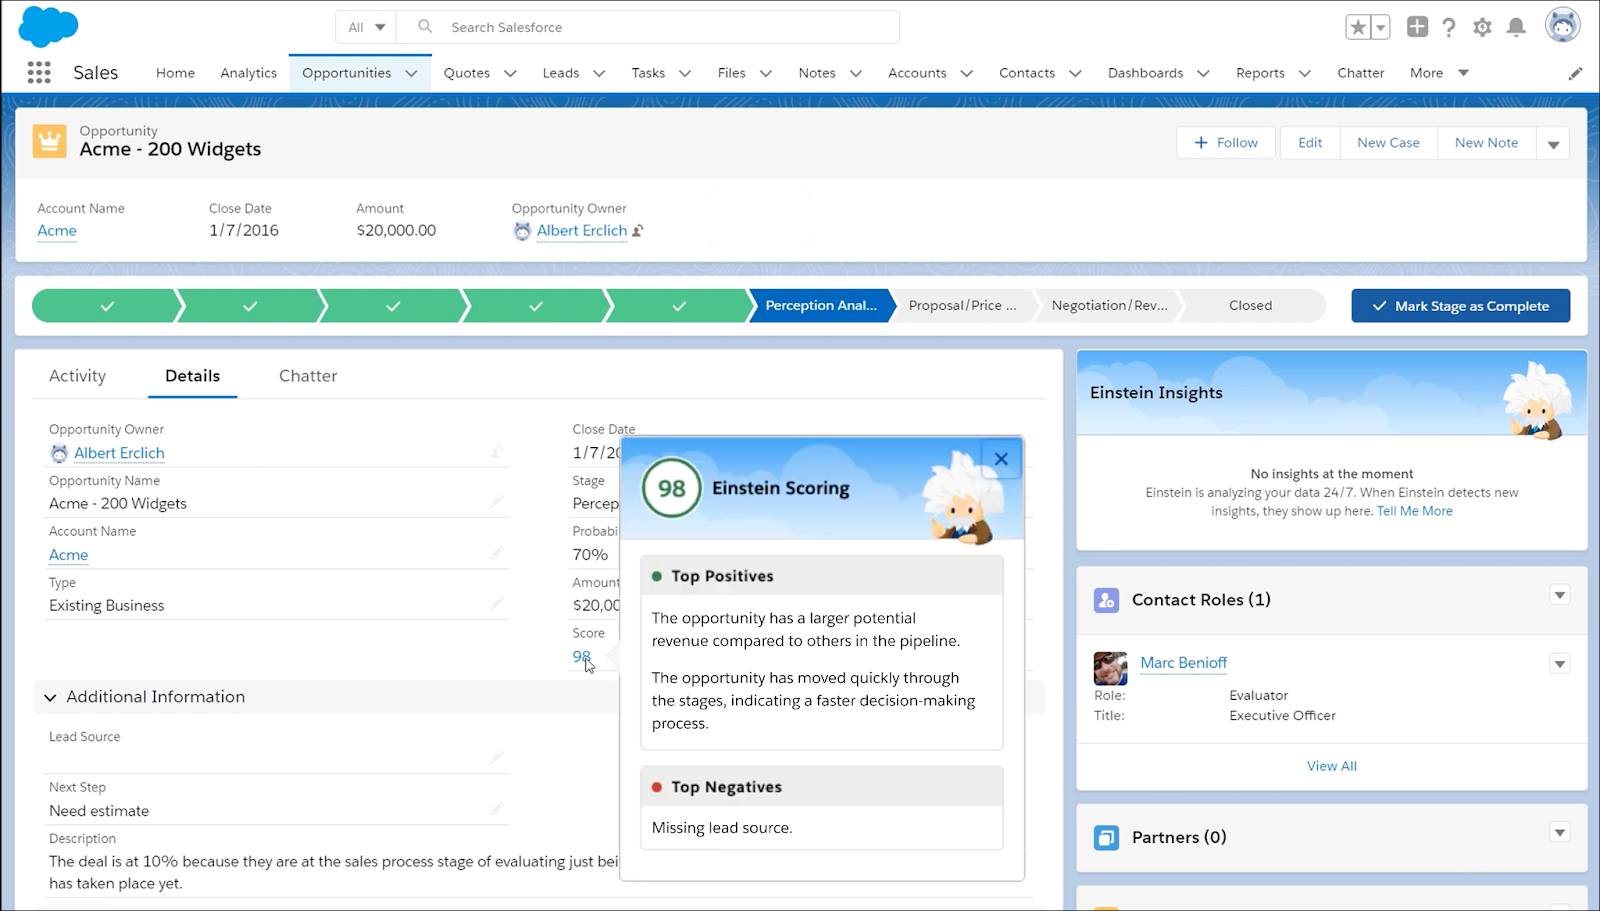Open the user profile avatar

(1562, 26)
